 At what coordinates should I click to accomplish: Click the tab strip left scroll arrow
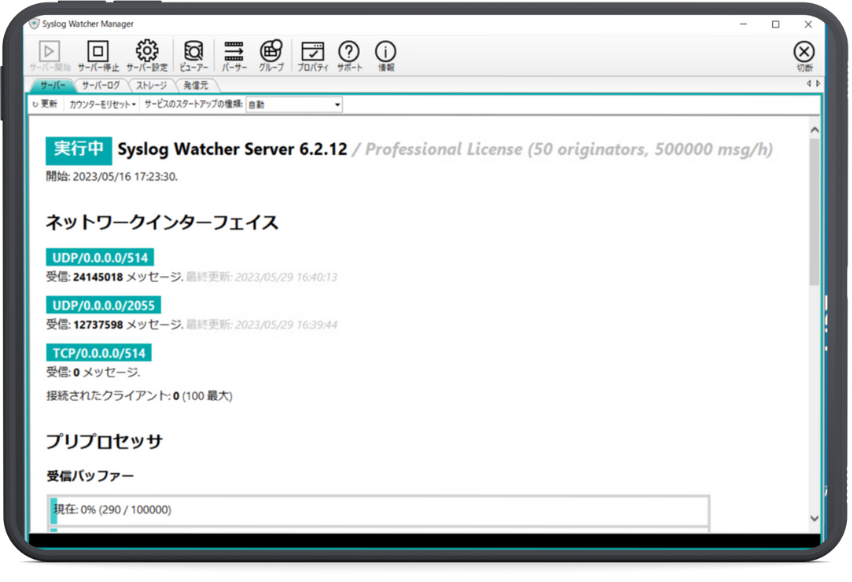click(x=809, y=84)
